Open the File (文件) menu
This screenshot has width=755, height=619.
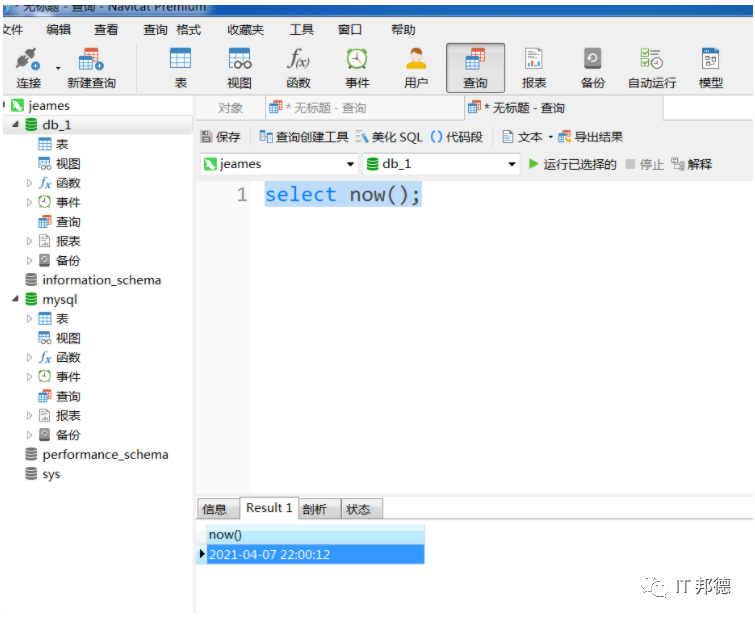(x=13, y=30)
